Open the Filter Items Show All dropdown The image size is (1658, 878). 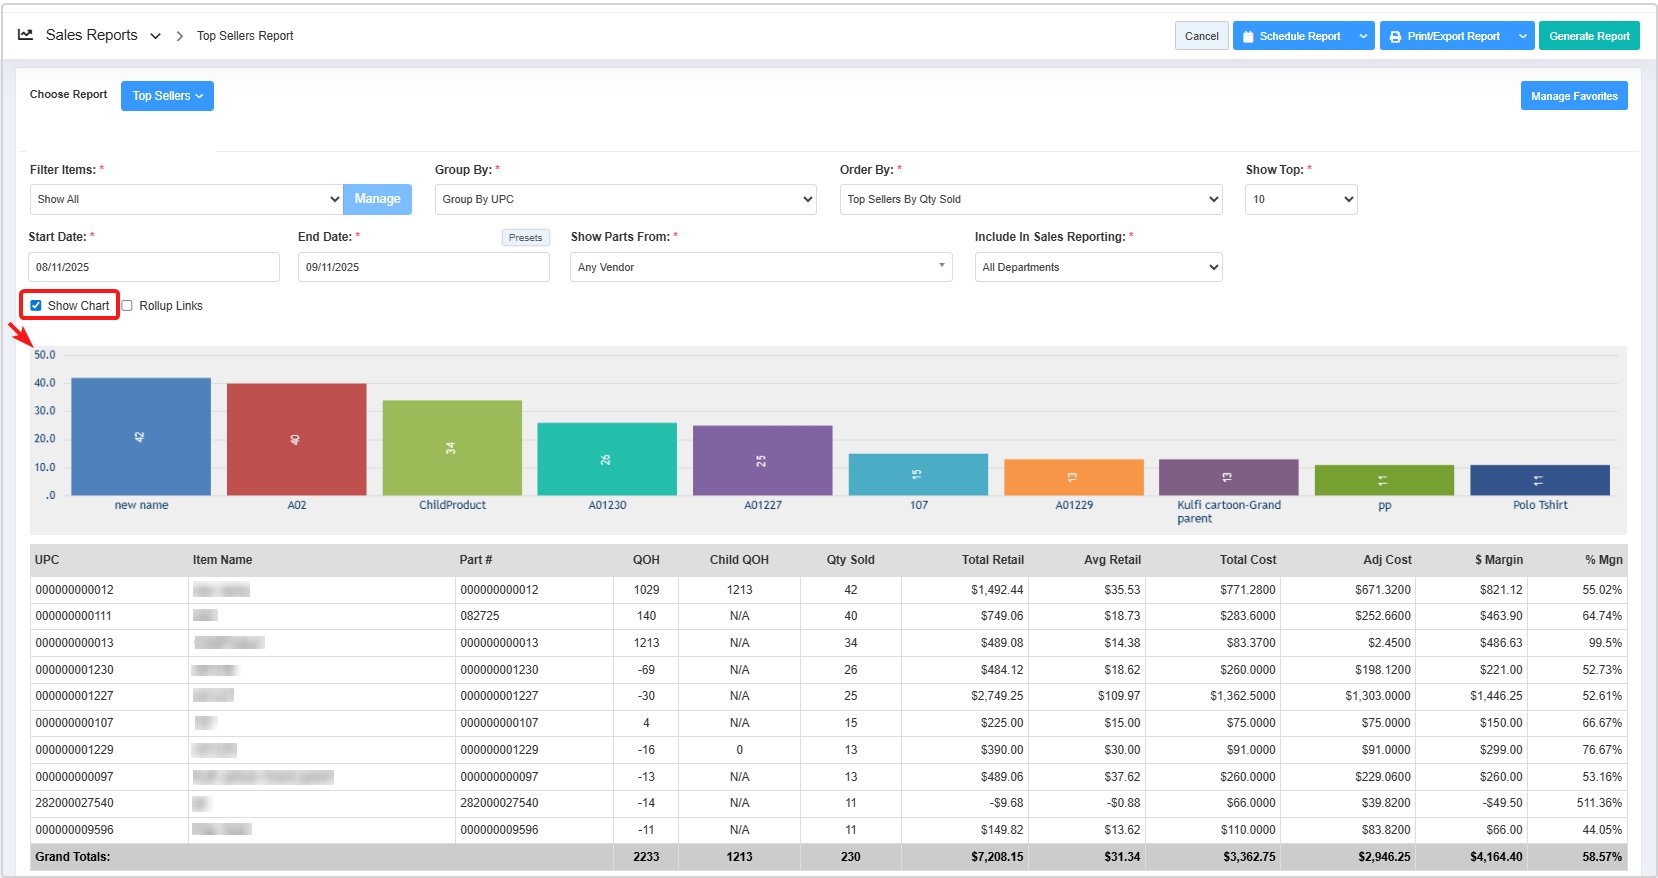[x=186, y=199]
